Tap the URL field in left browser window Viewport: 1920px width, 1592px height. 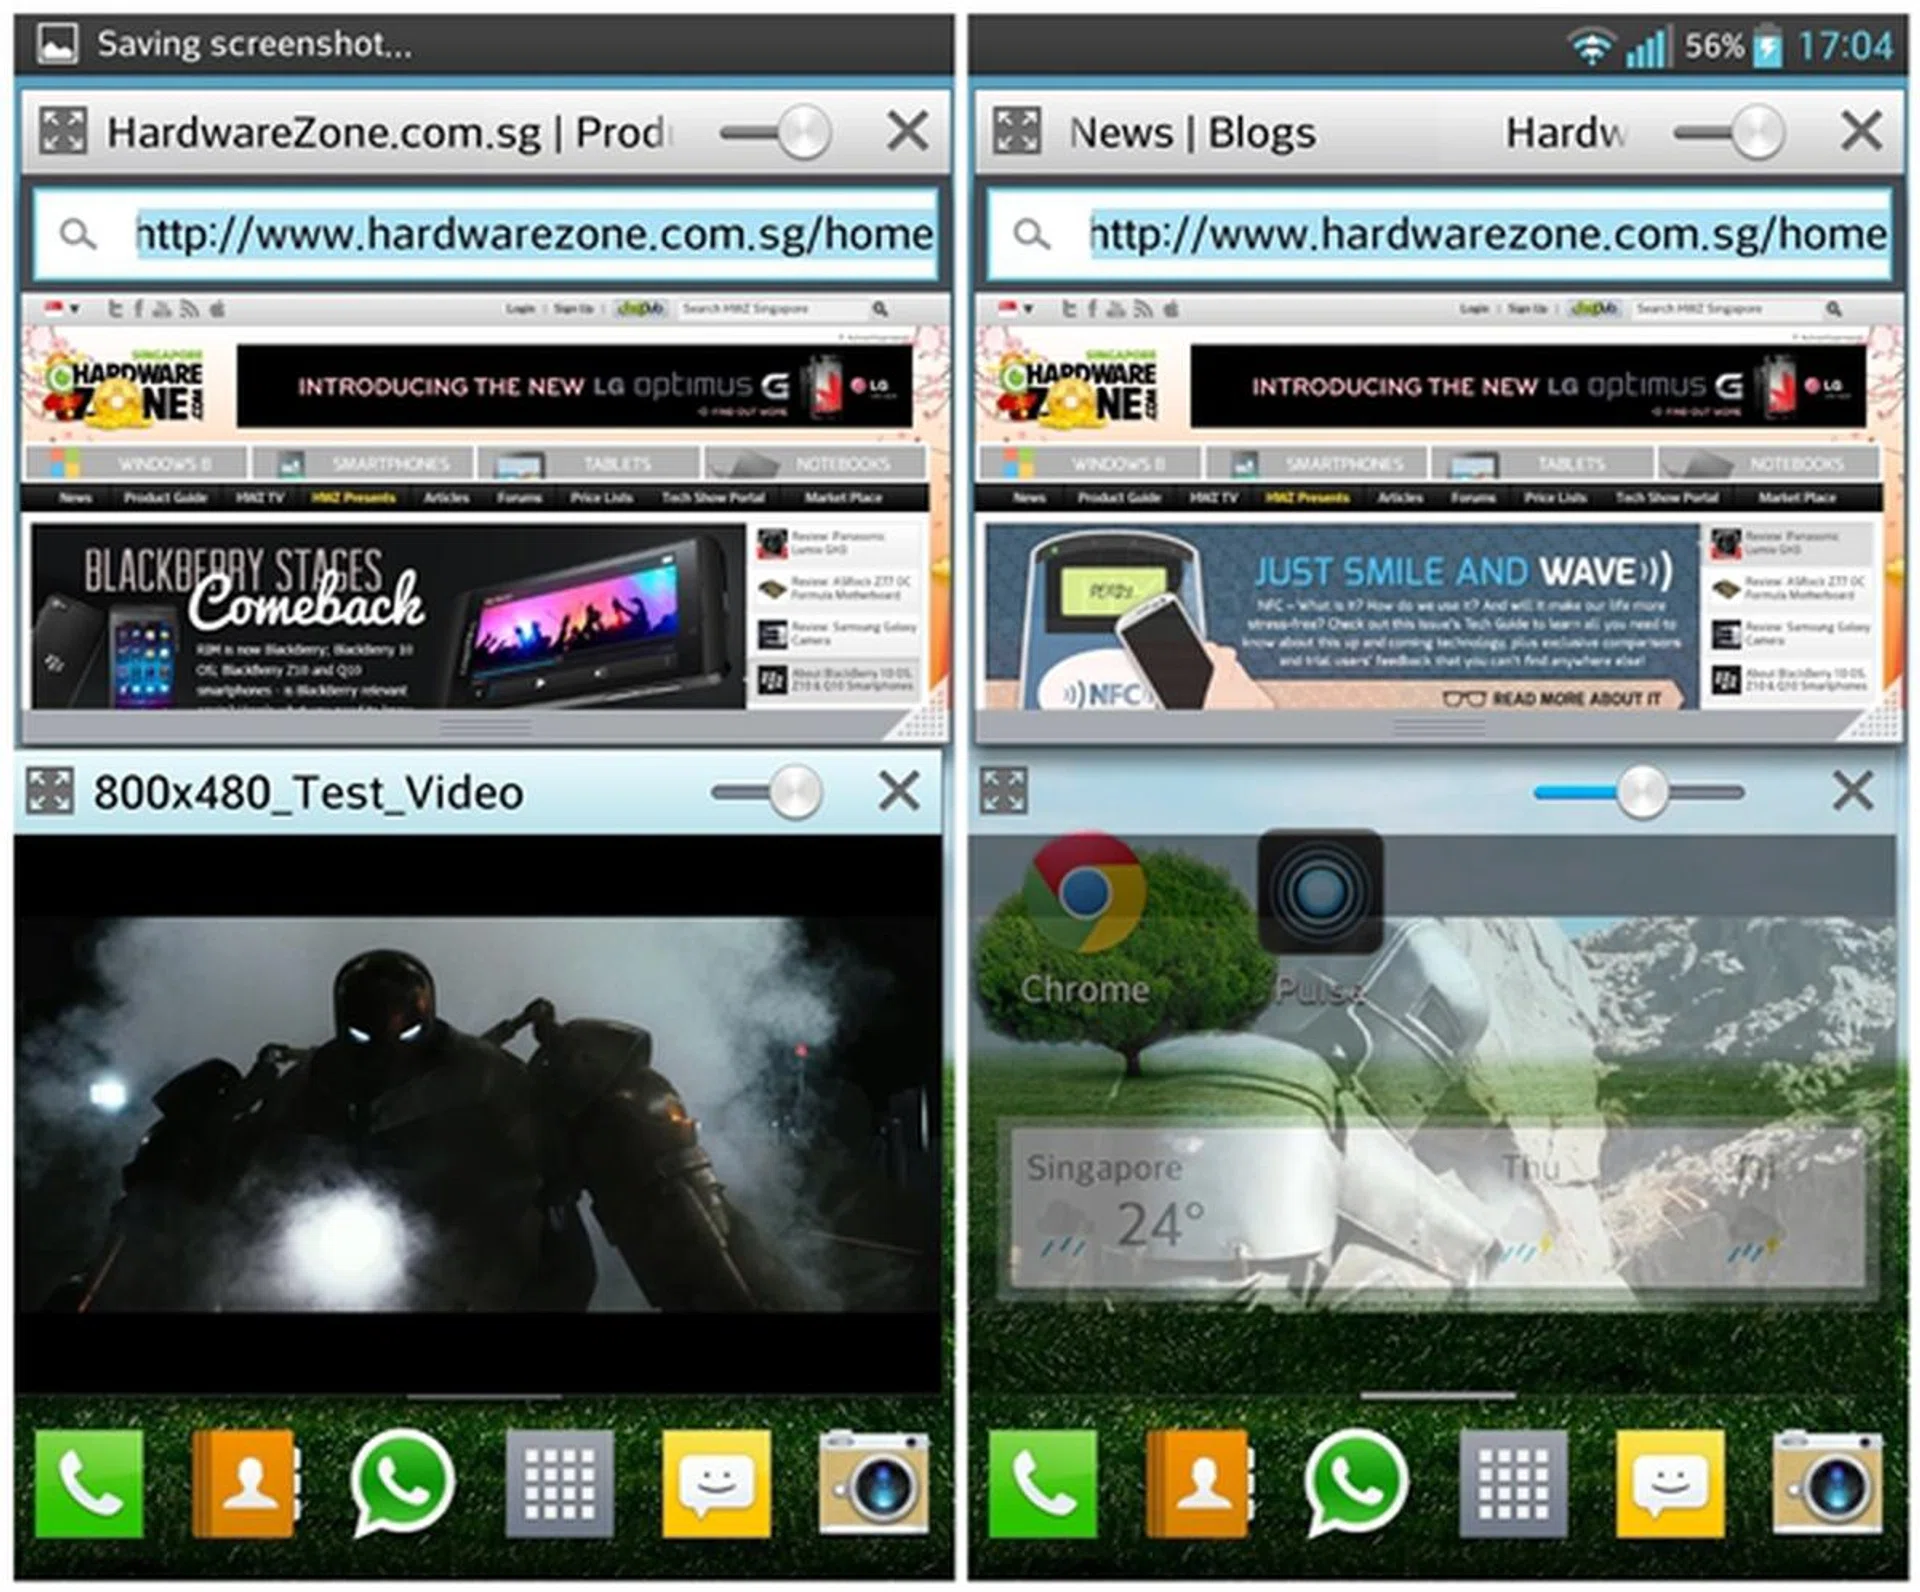(x=533, y=235)
